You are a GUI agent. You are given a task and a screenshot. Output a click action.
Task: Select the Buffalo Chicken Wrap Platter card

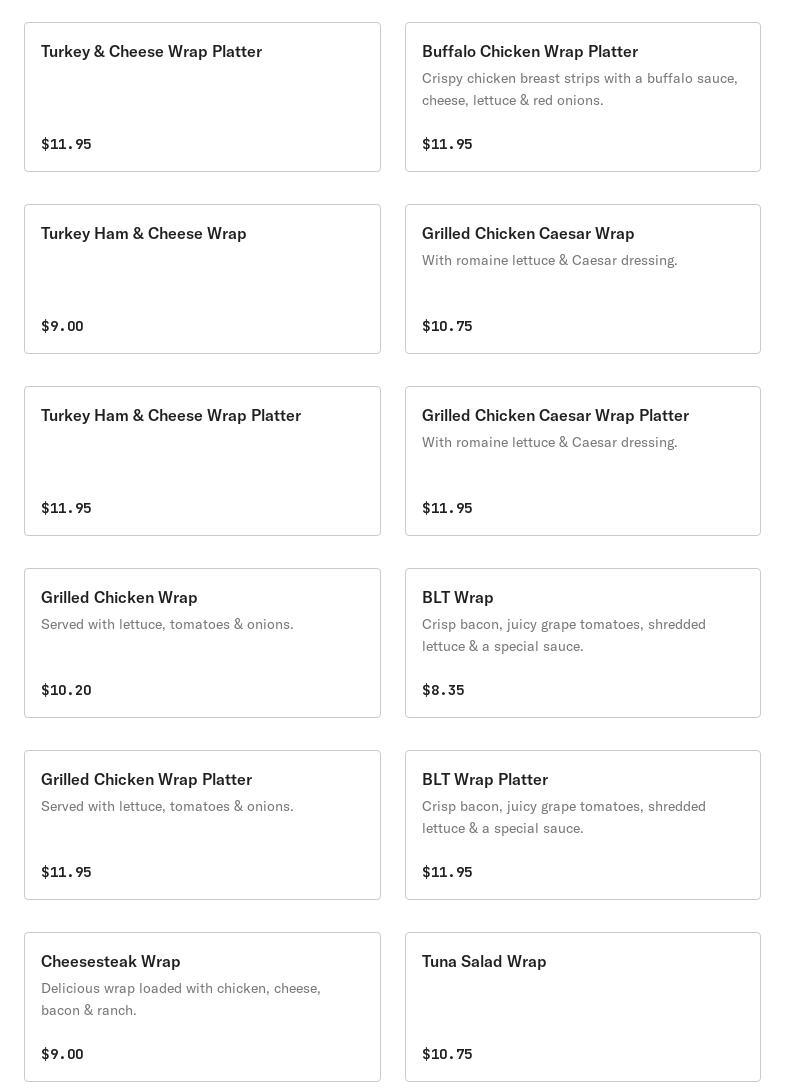point(583,97)
